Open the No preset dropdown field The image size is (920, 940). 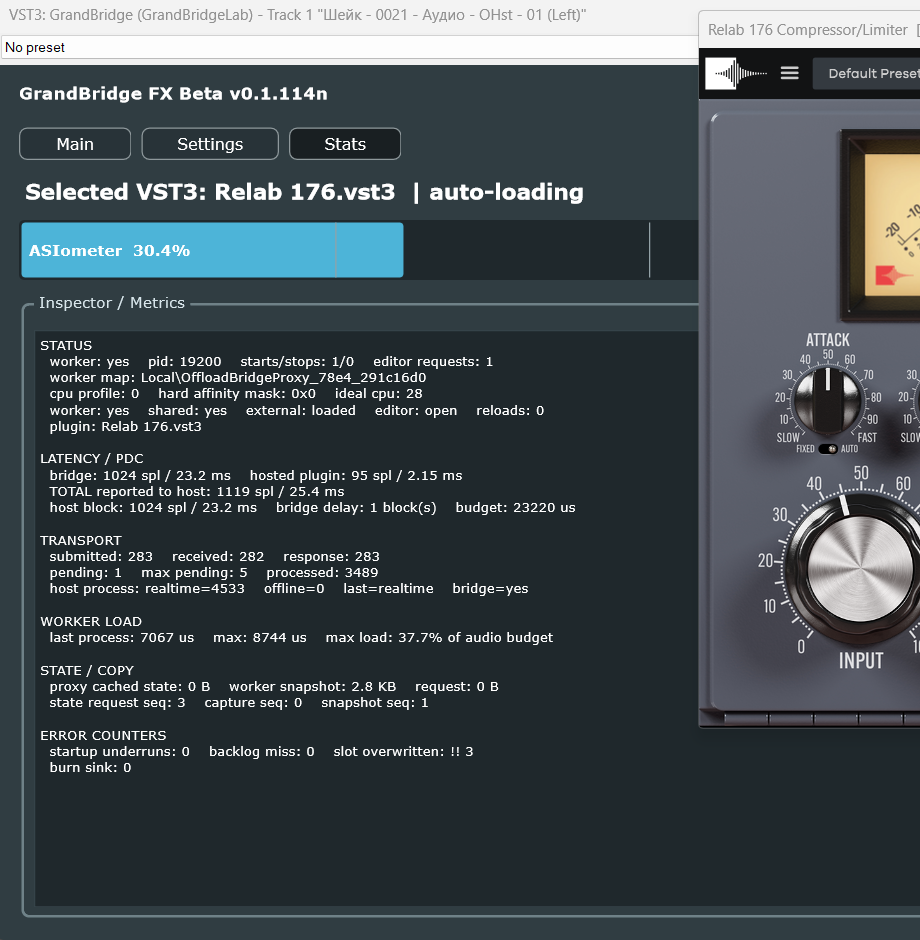coord(350,47)
